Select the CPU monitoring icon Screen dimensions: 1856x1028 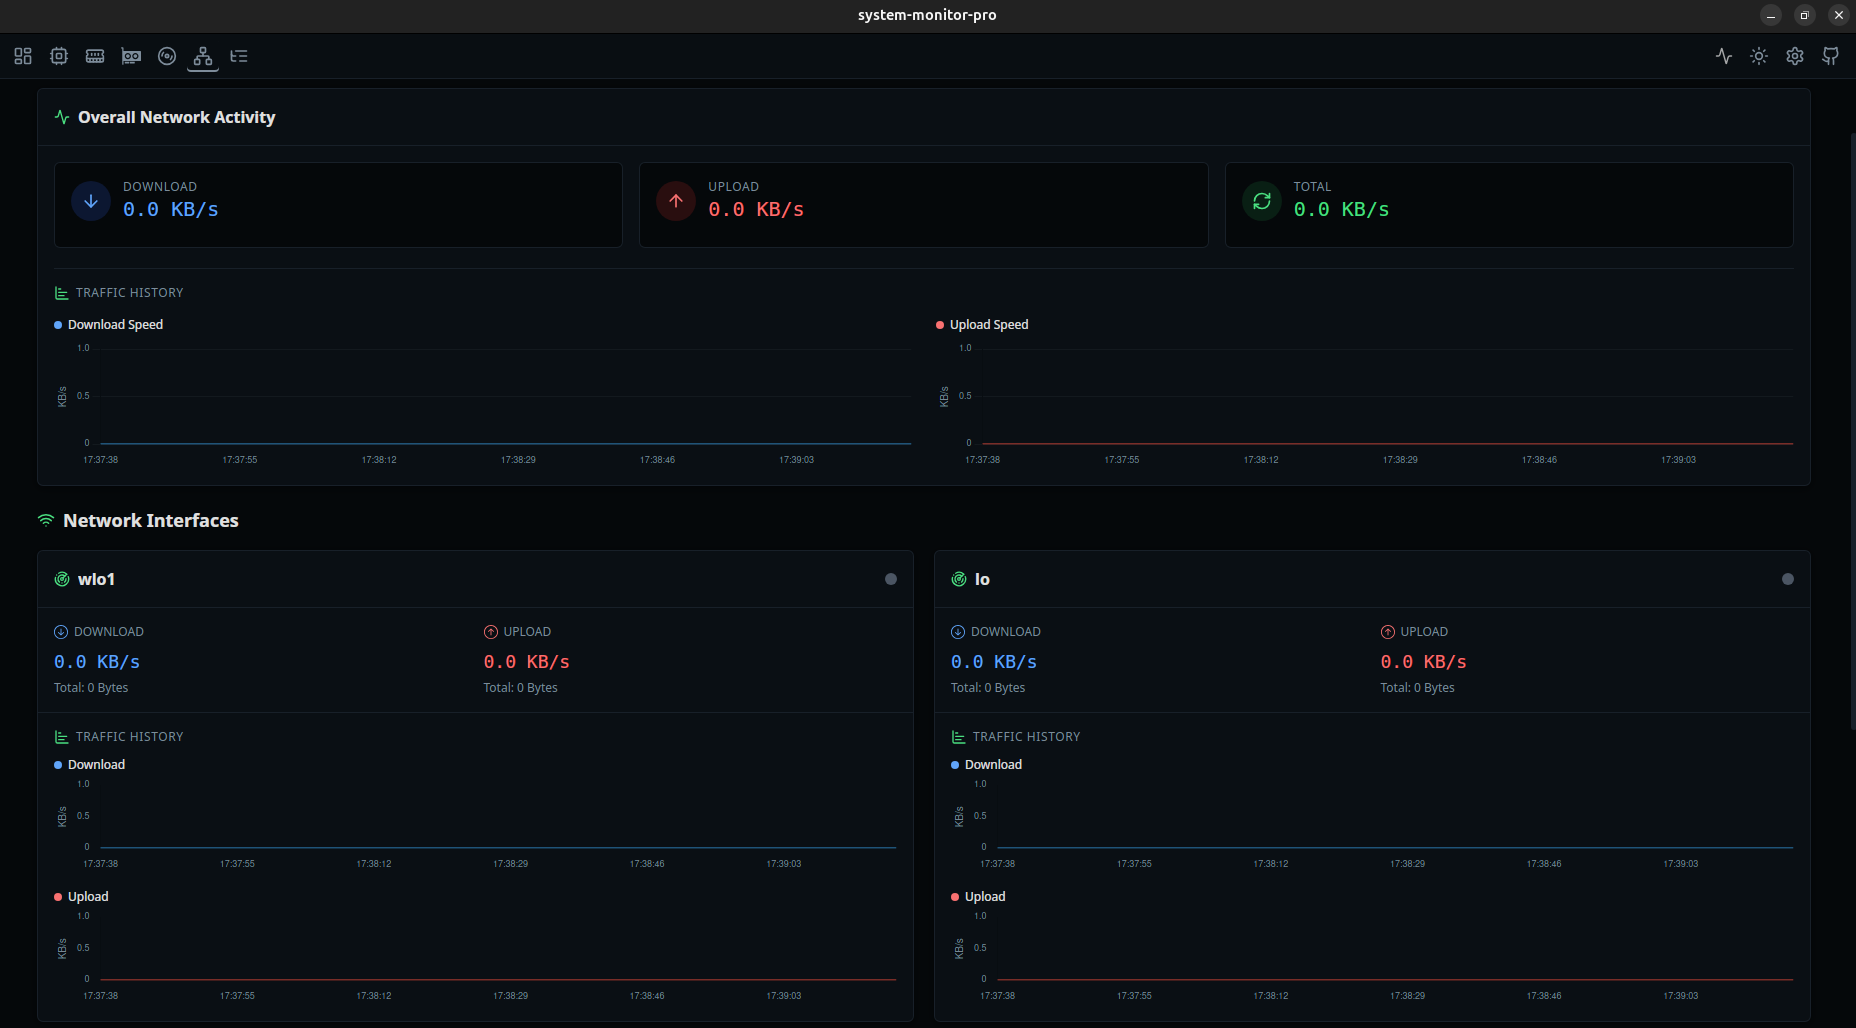click(58, 56)
